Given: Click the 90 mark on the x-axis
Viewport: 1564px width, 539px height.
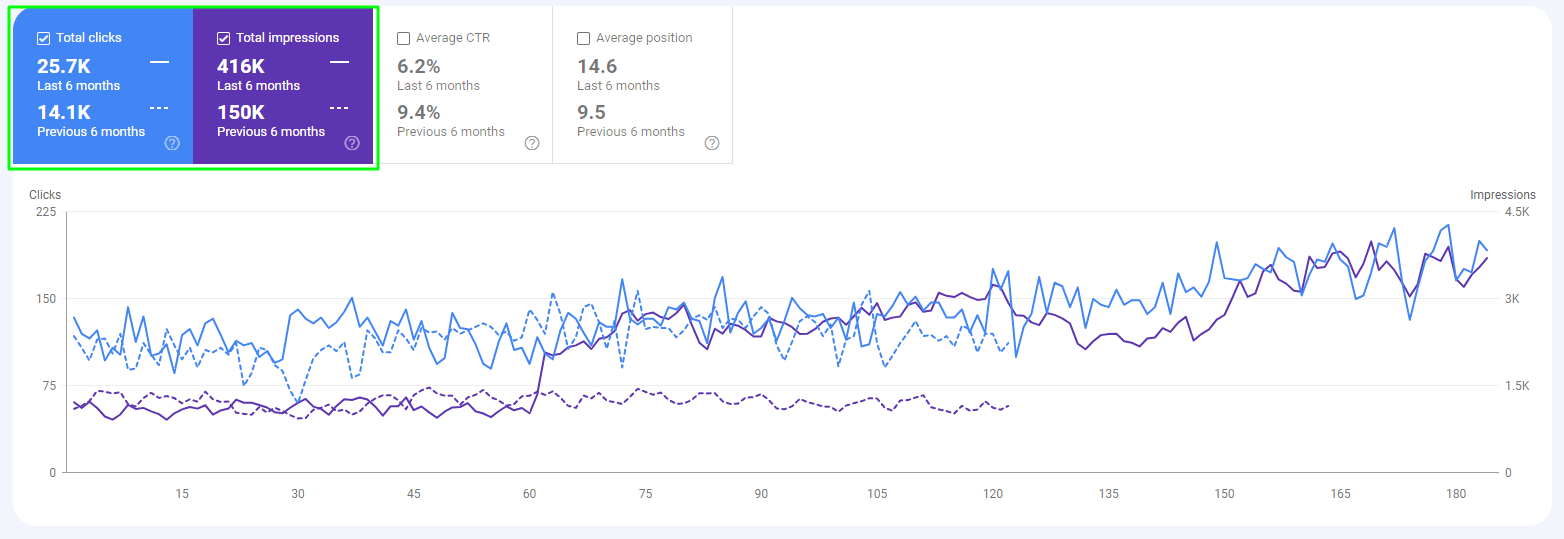Looking at the screenshot, I should pyautogui.click(x=761, y=494).
